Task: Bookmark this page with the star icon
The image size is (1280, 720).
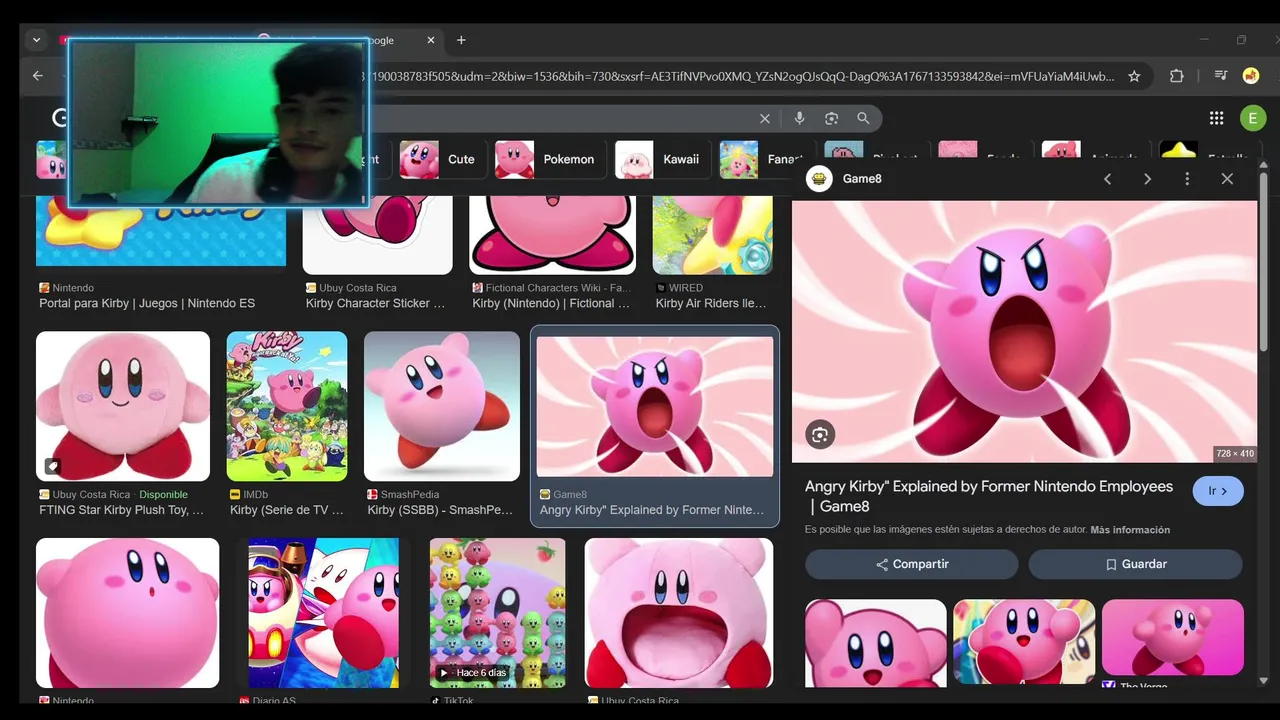Action: (1134, 76)
